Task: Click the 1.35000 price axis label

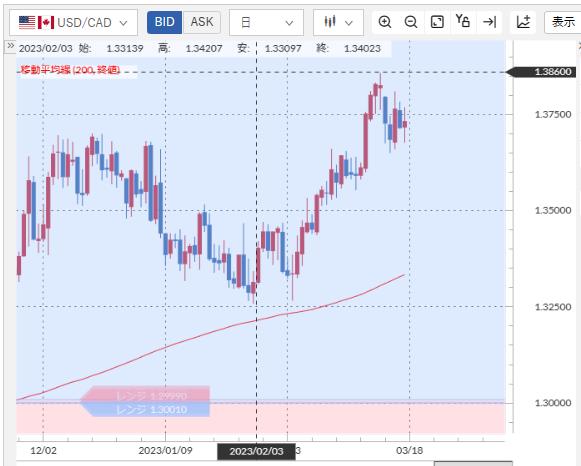Action: point(553,210)
